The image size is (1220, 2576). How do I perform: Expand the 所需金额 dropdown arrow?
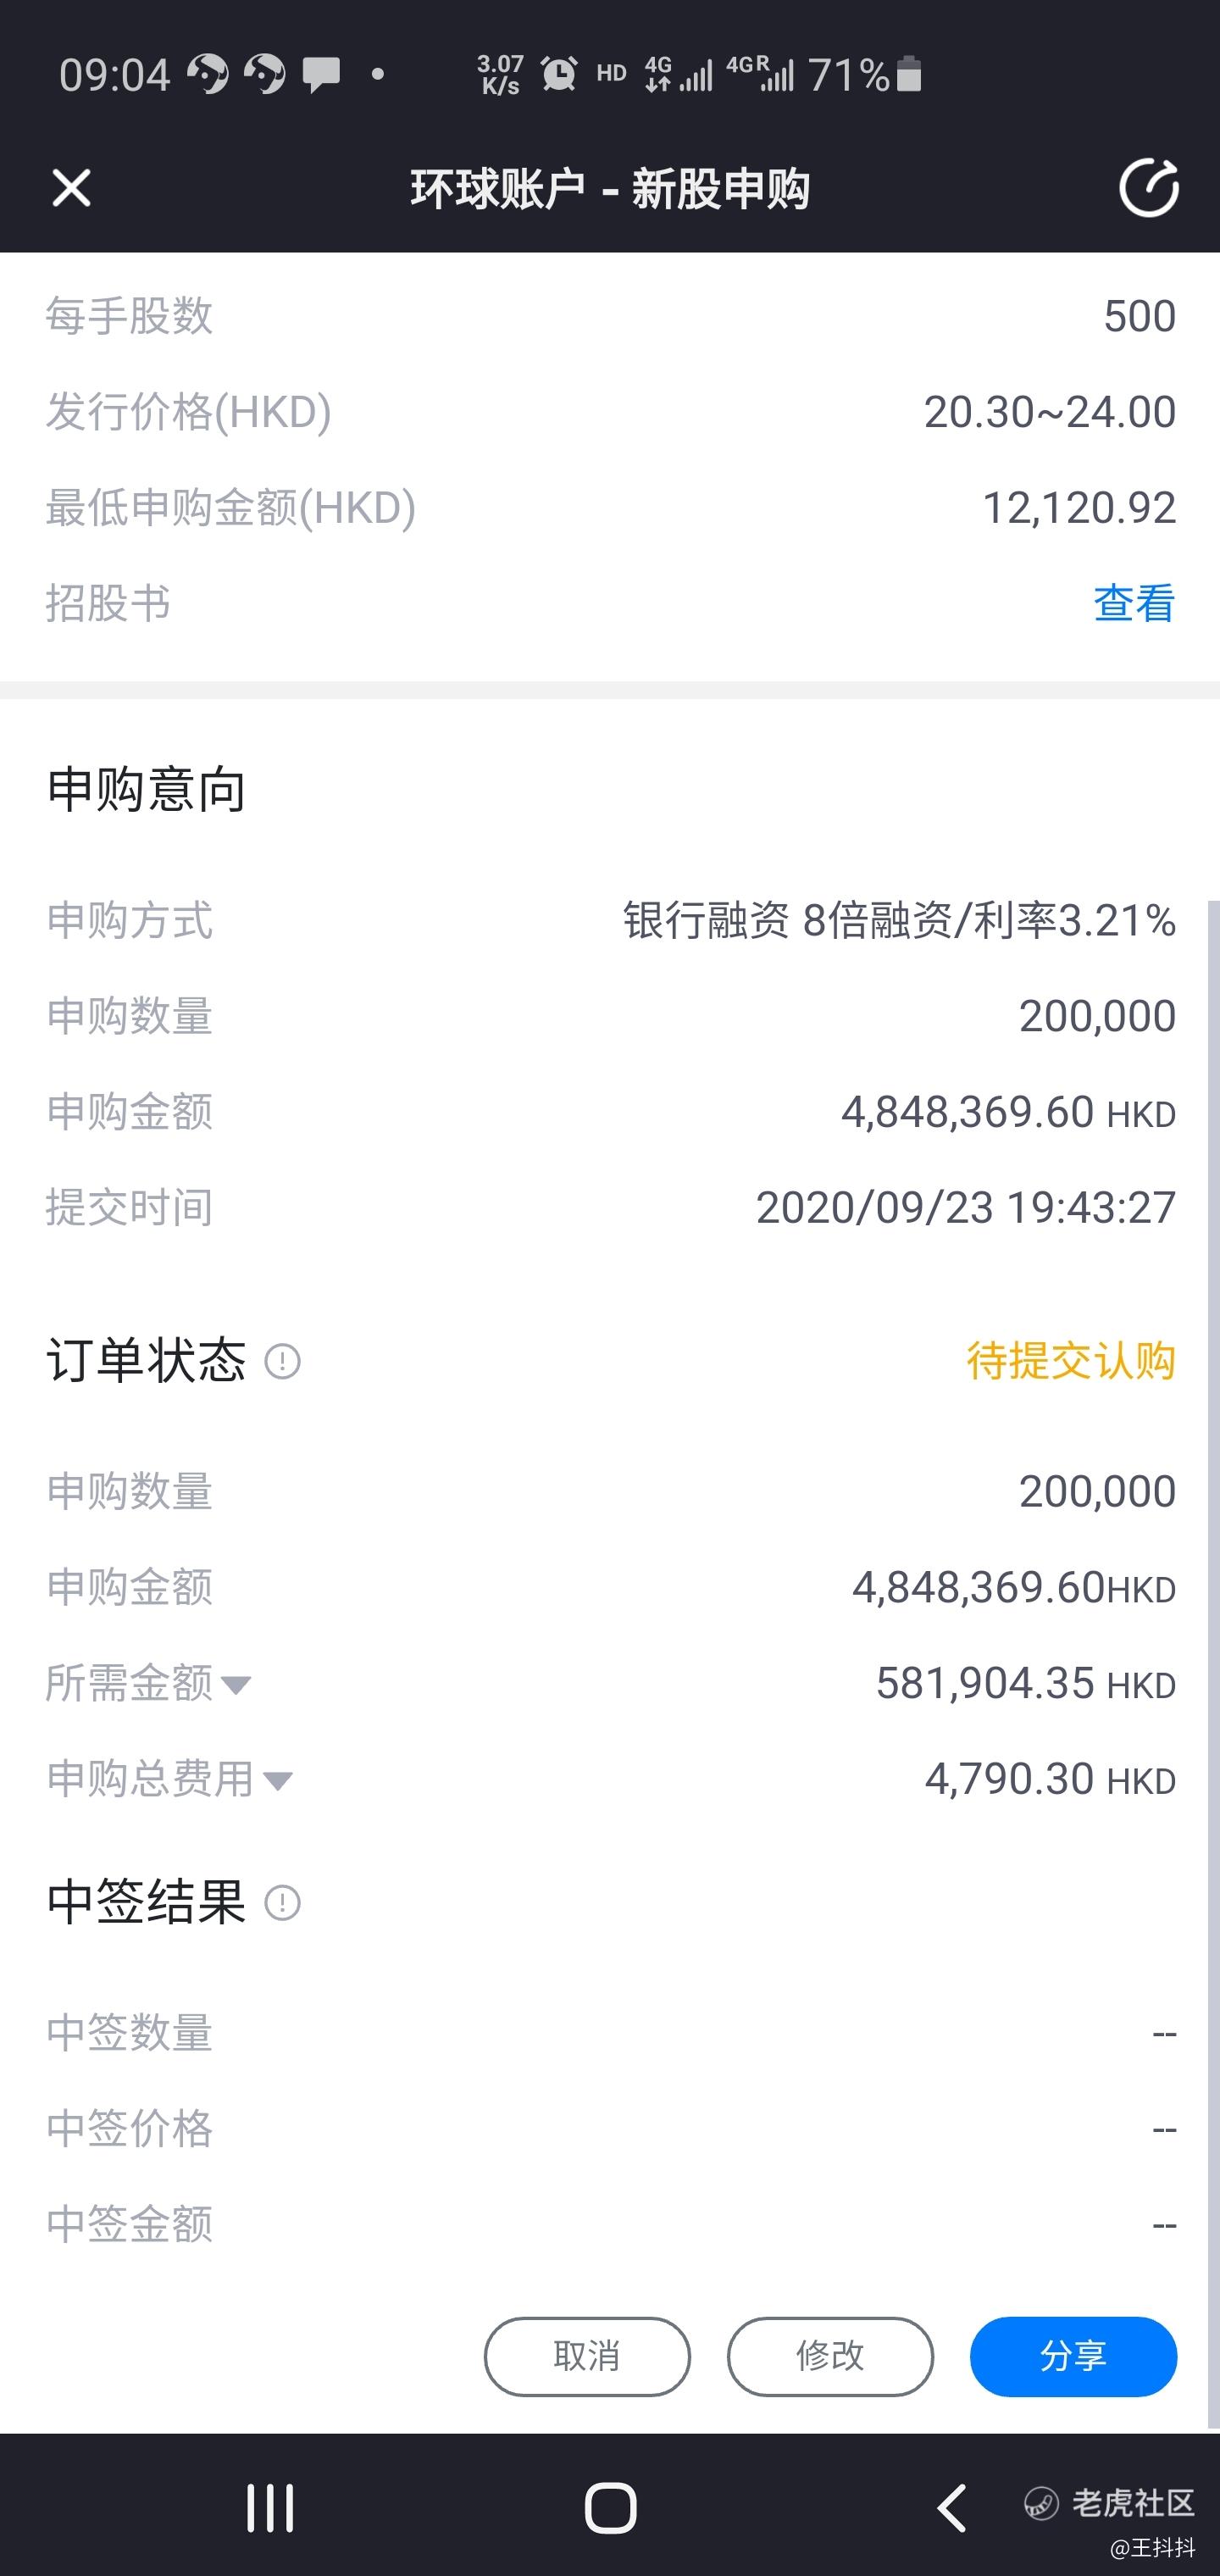pos(236,1685)
